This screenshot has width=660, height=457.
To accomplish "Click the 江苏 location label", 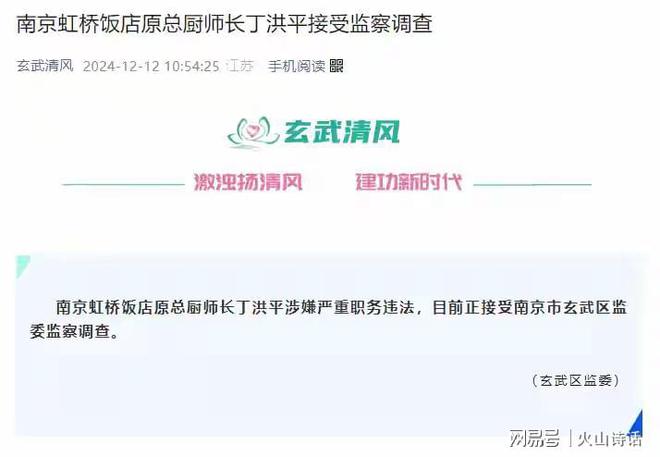I will pyautogui.click(x=240, y=66).
